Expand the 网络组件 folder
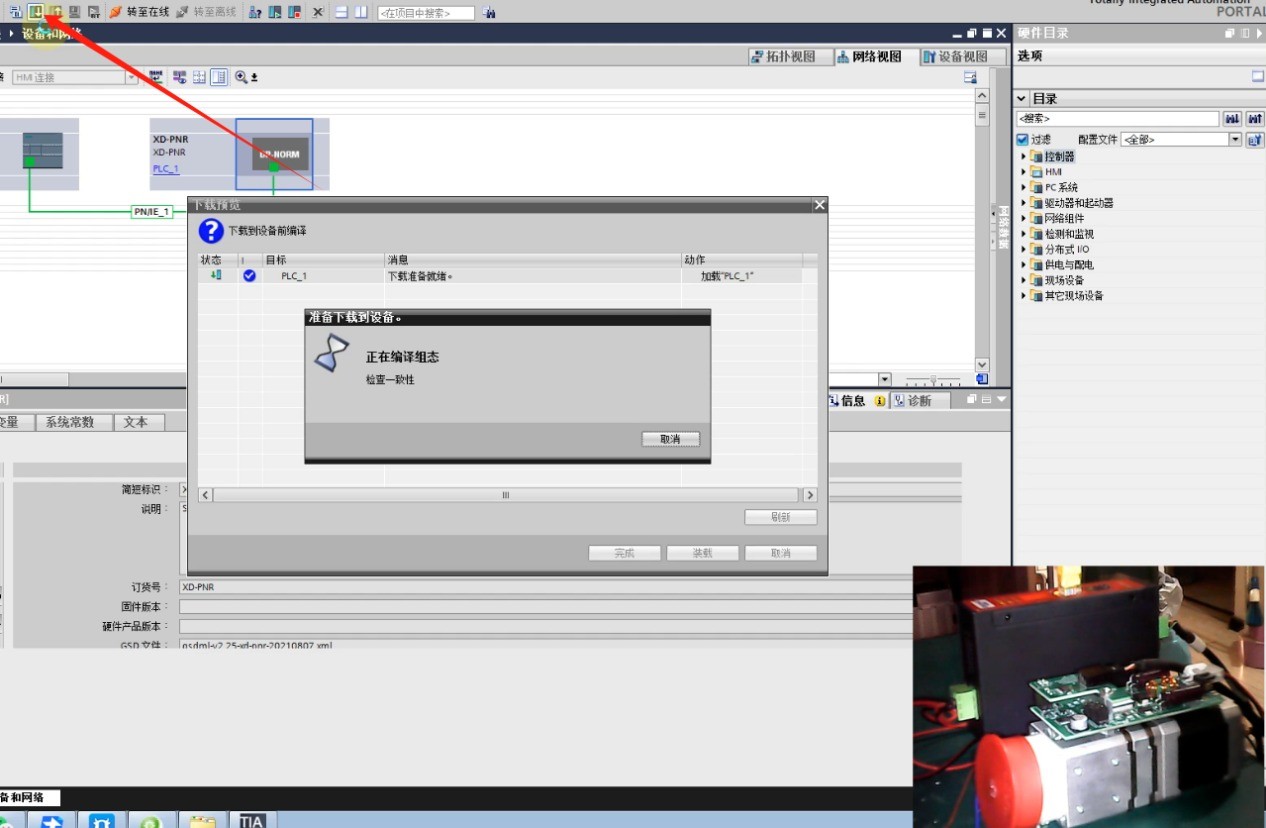 pos(1024,219)
